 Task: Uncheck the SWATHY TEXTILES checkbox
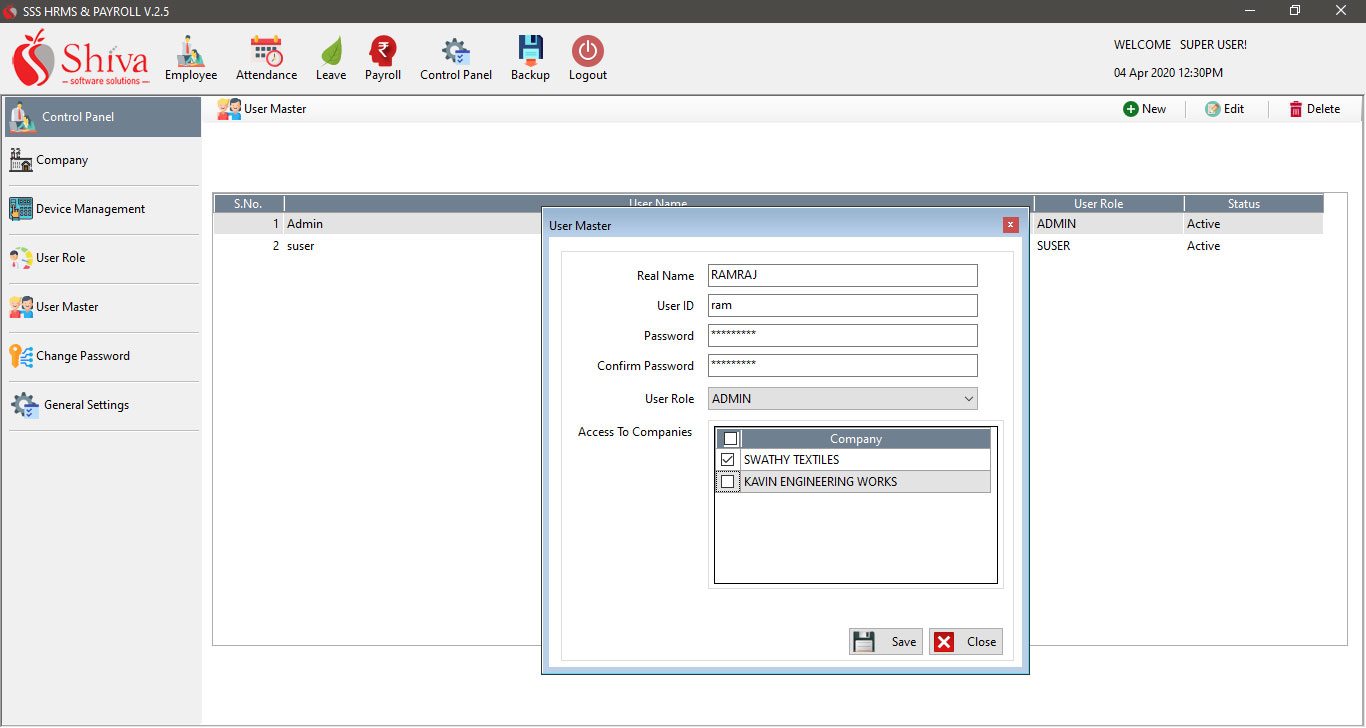pyautogui.click(x=728, y=460)
